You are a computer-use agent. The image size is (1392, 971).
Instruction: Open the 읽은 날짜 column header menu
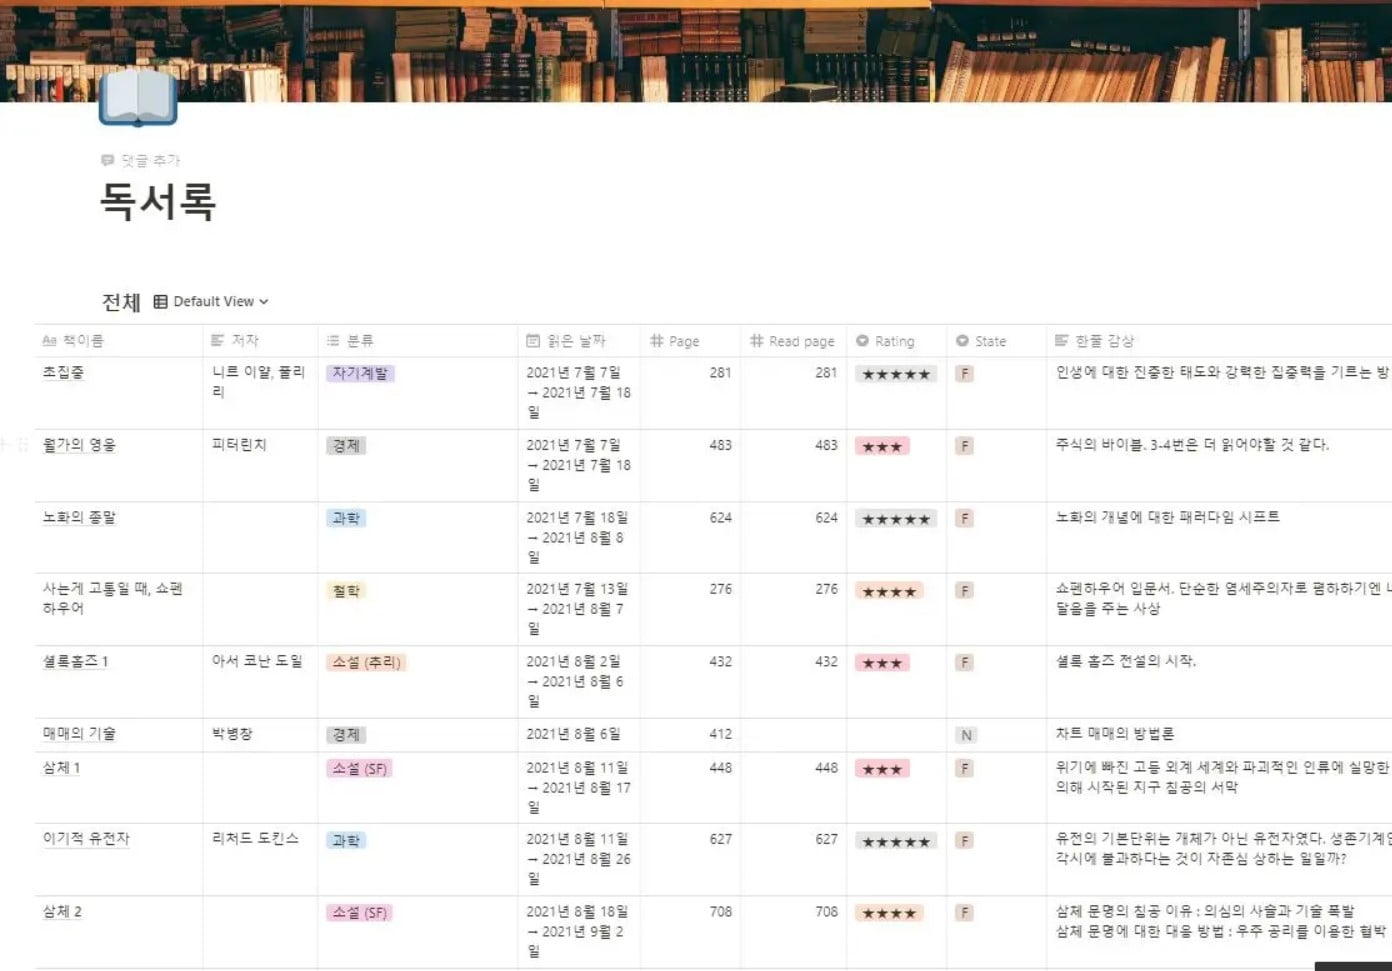pos(579,341)
